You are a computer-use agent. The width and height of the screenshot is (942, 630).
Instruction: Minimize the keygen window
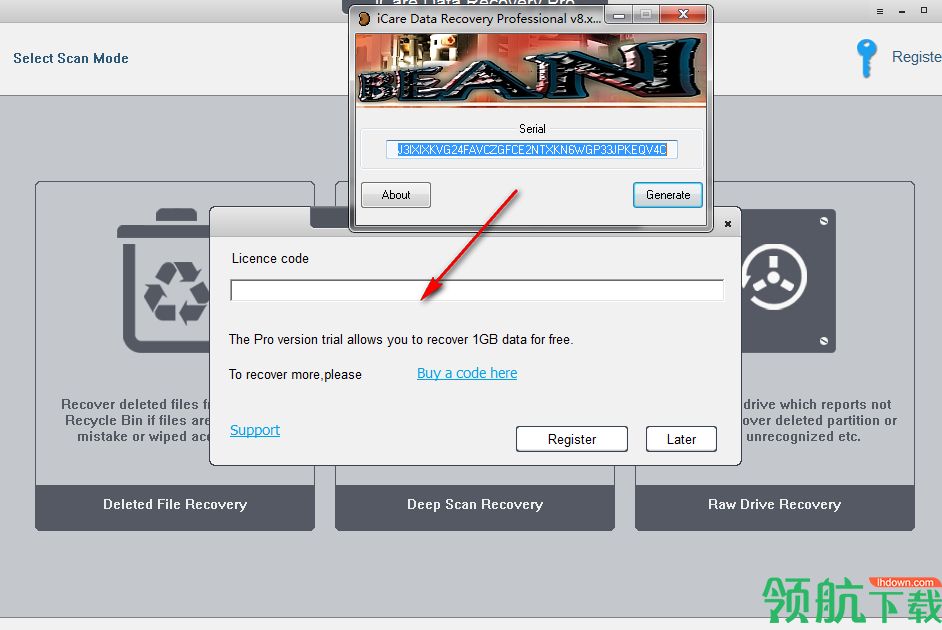click(619, 14)
